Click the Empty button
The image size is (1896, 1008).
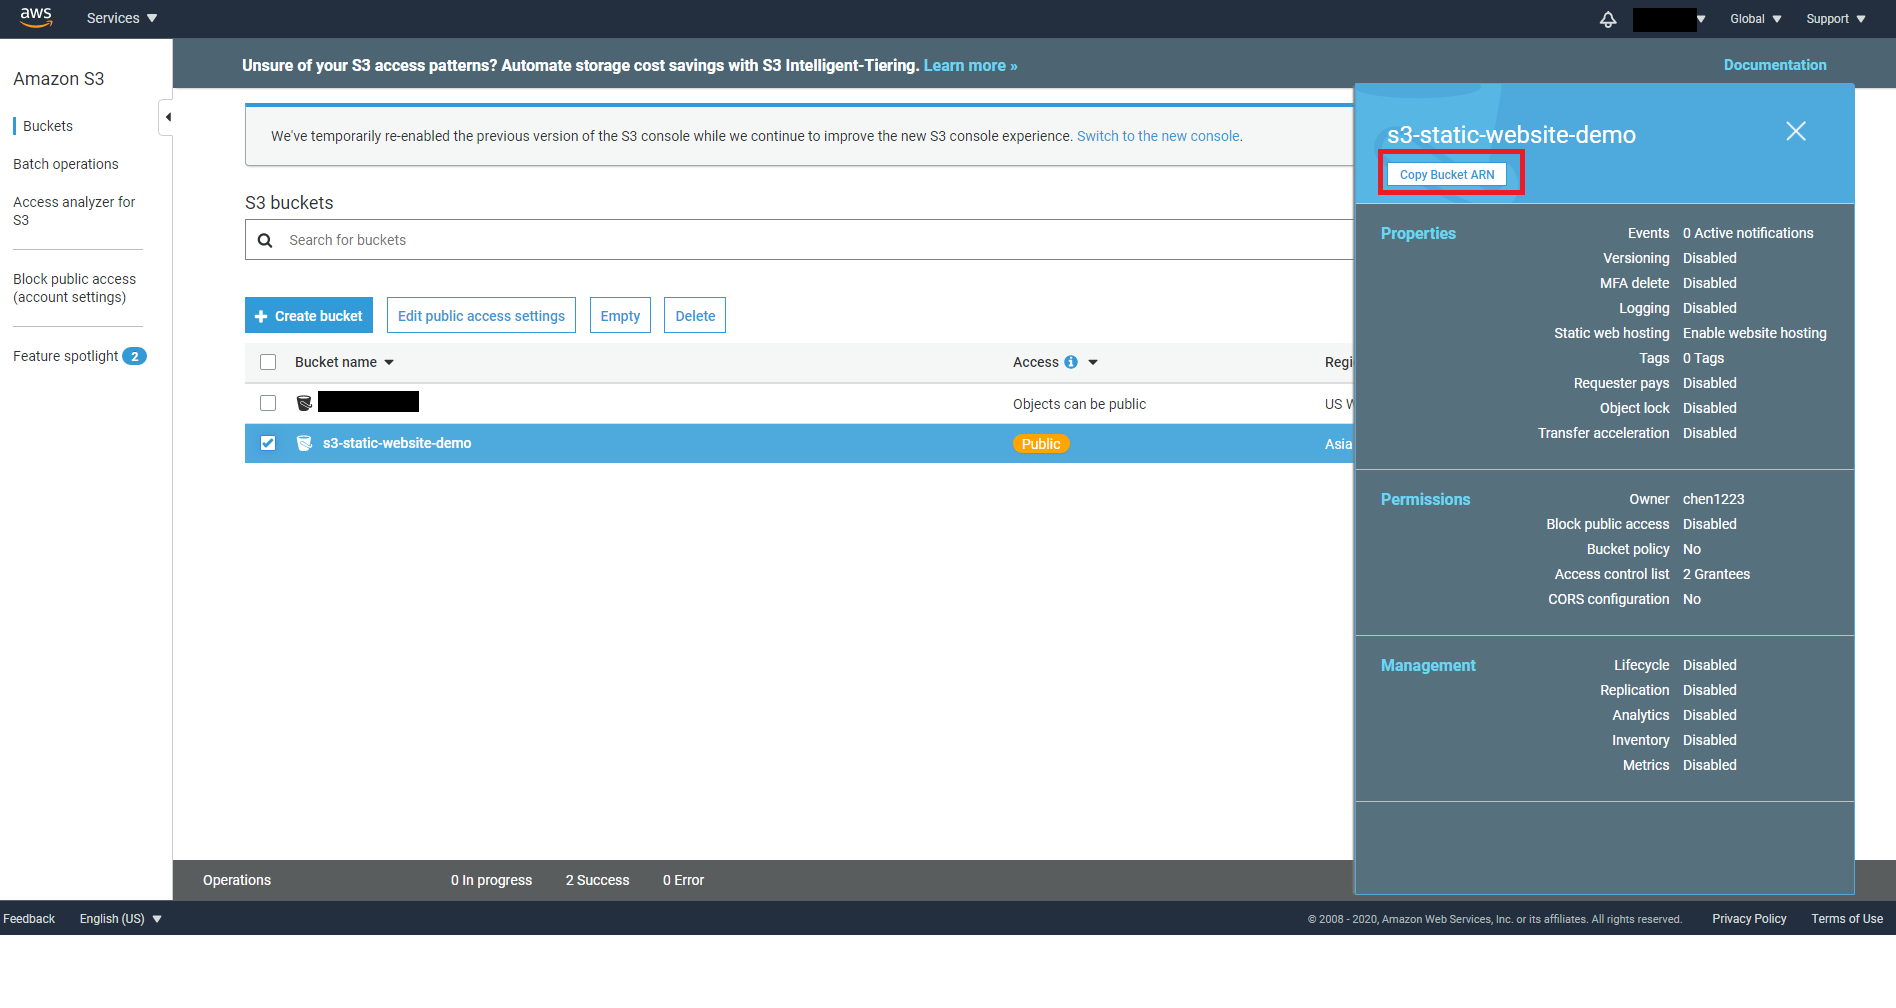(620, 316)
